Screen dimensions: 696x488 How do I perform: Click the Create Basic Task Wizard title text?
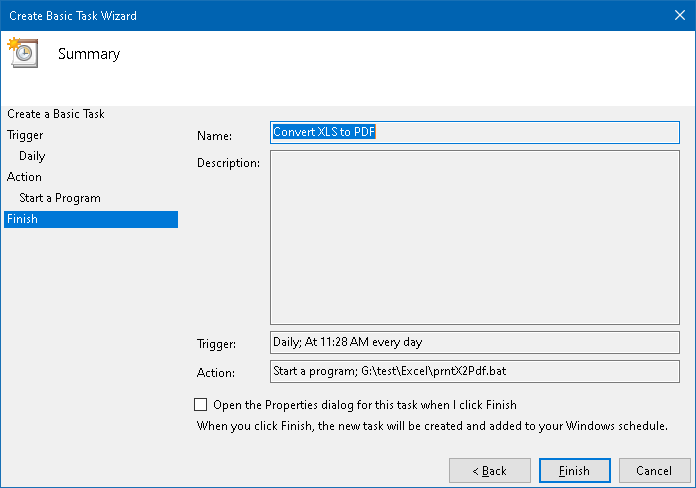pos(73,16)
